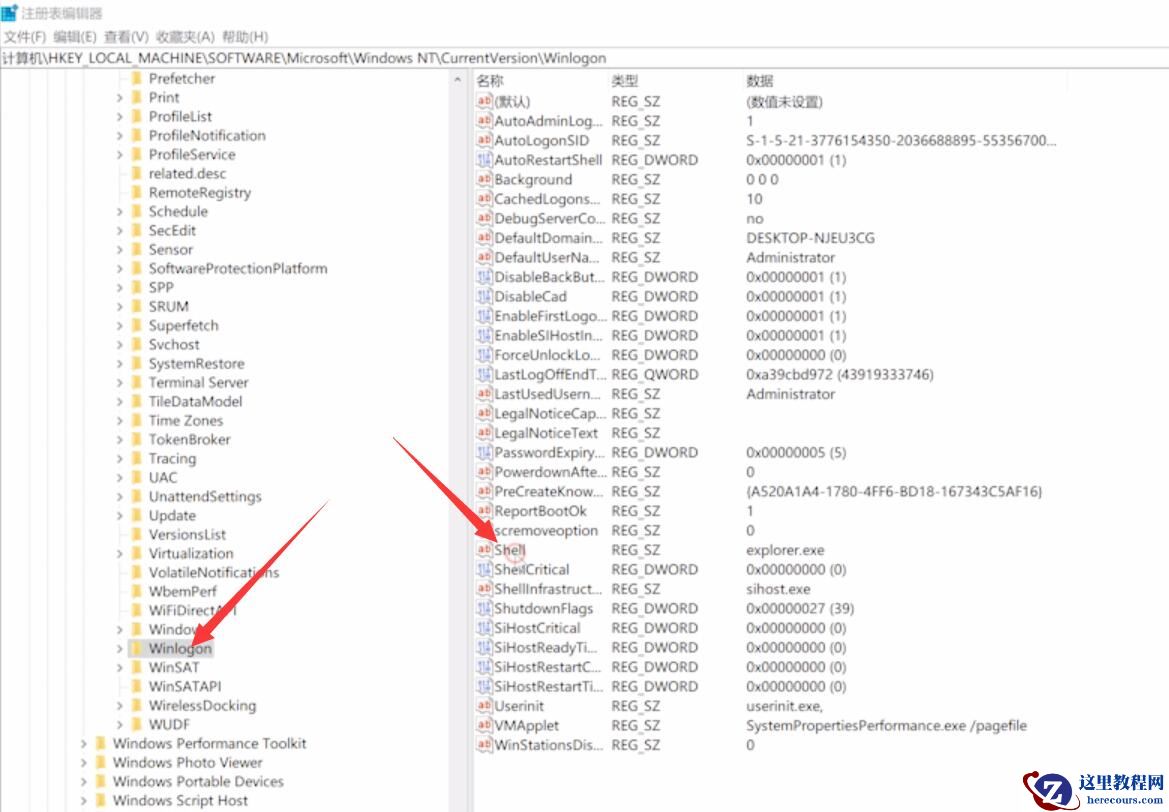The image size is (1169, 812).
Task: Select the WinSAT key in tree
Action: 174,667
